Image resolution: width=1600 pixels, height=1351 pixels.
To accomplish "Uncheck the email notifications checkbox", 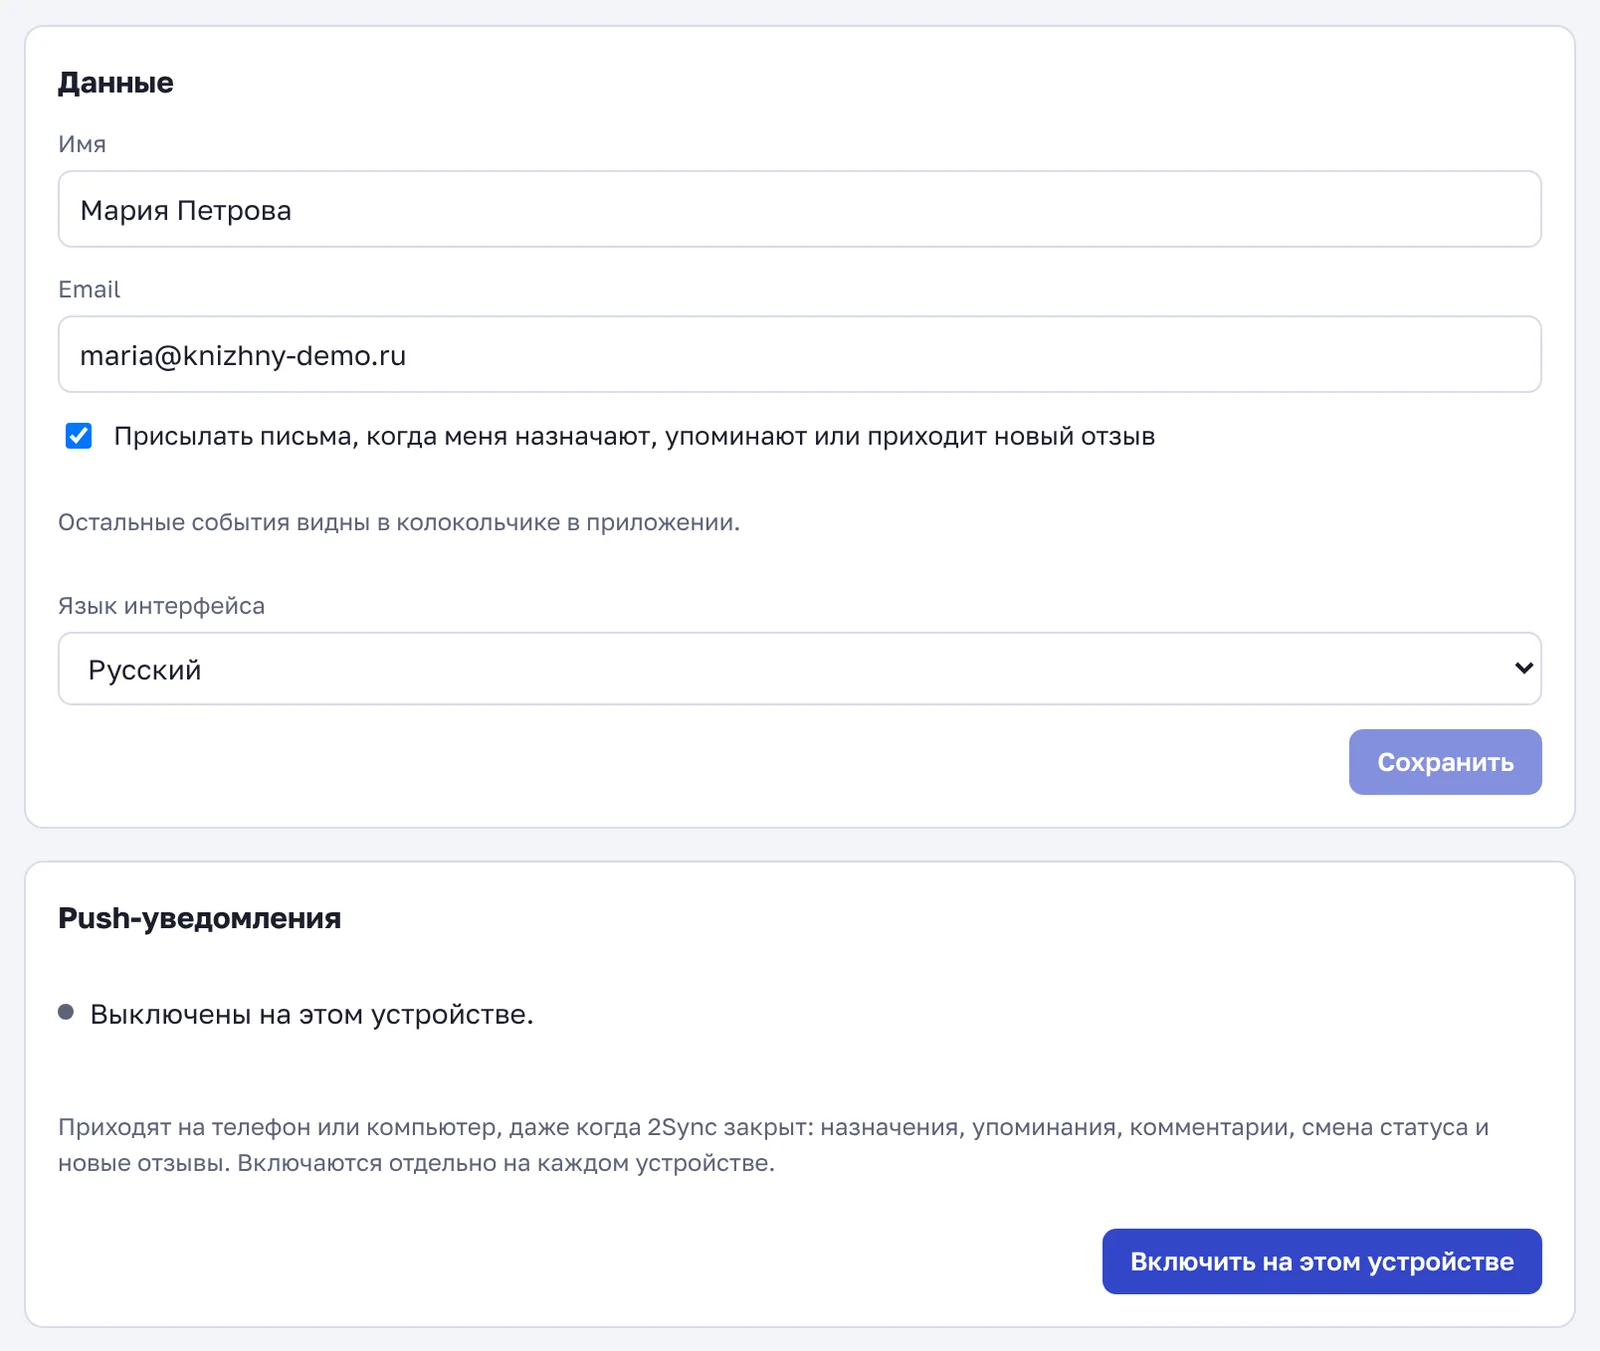I will (79, 436).
